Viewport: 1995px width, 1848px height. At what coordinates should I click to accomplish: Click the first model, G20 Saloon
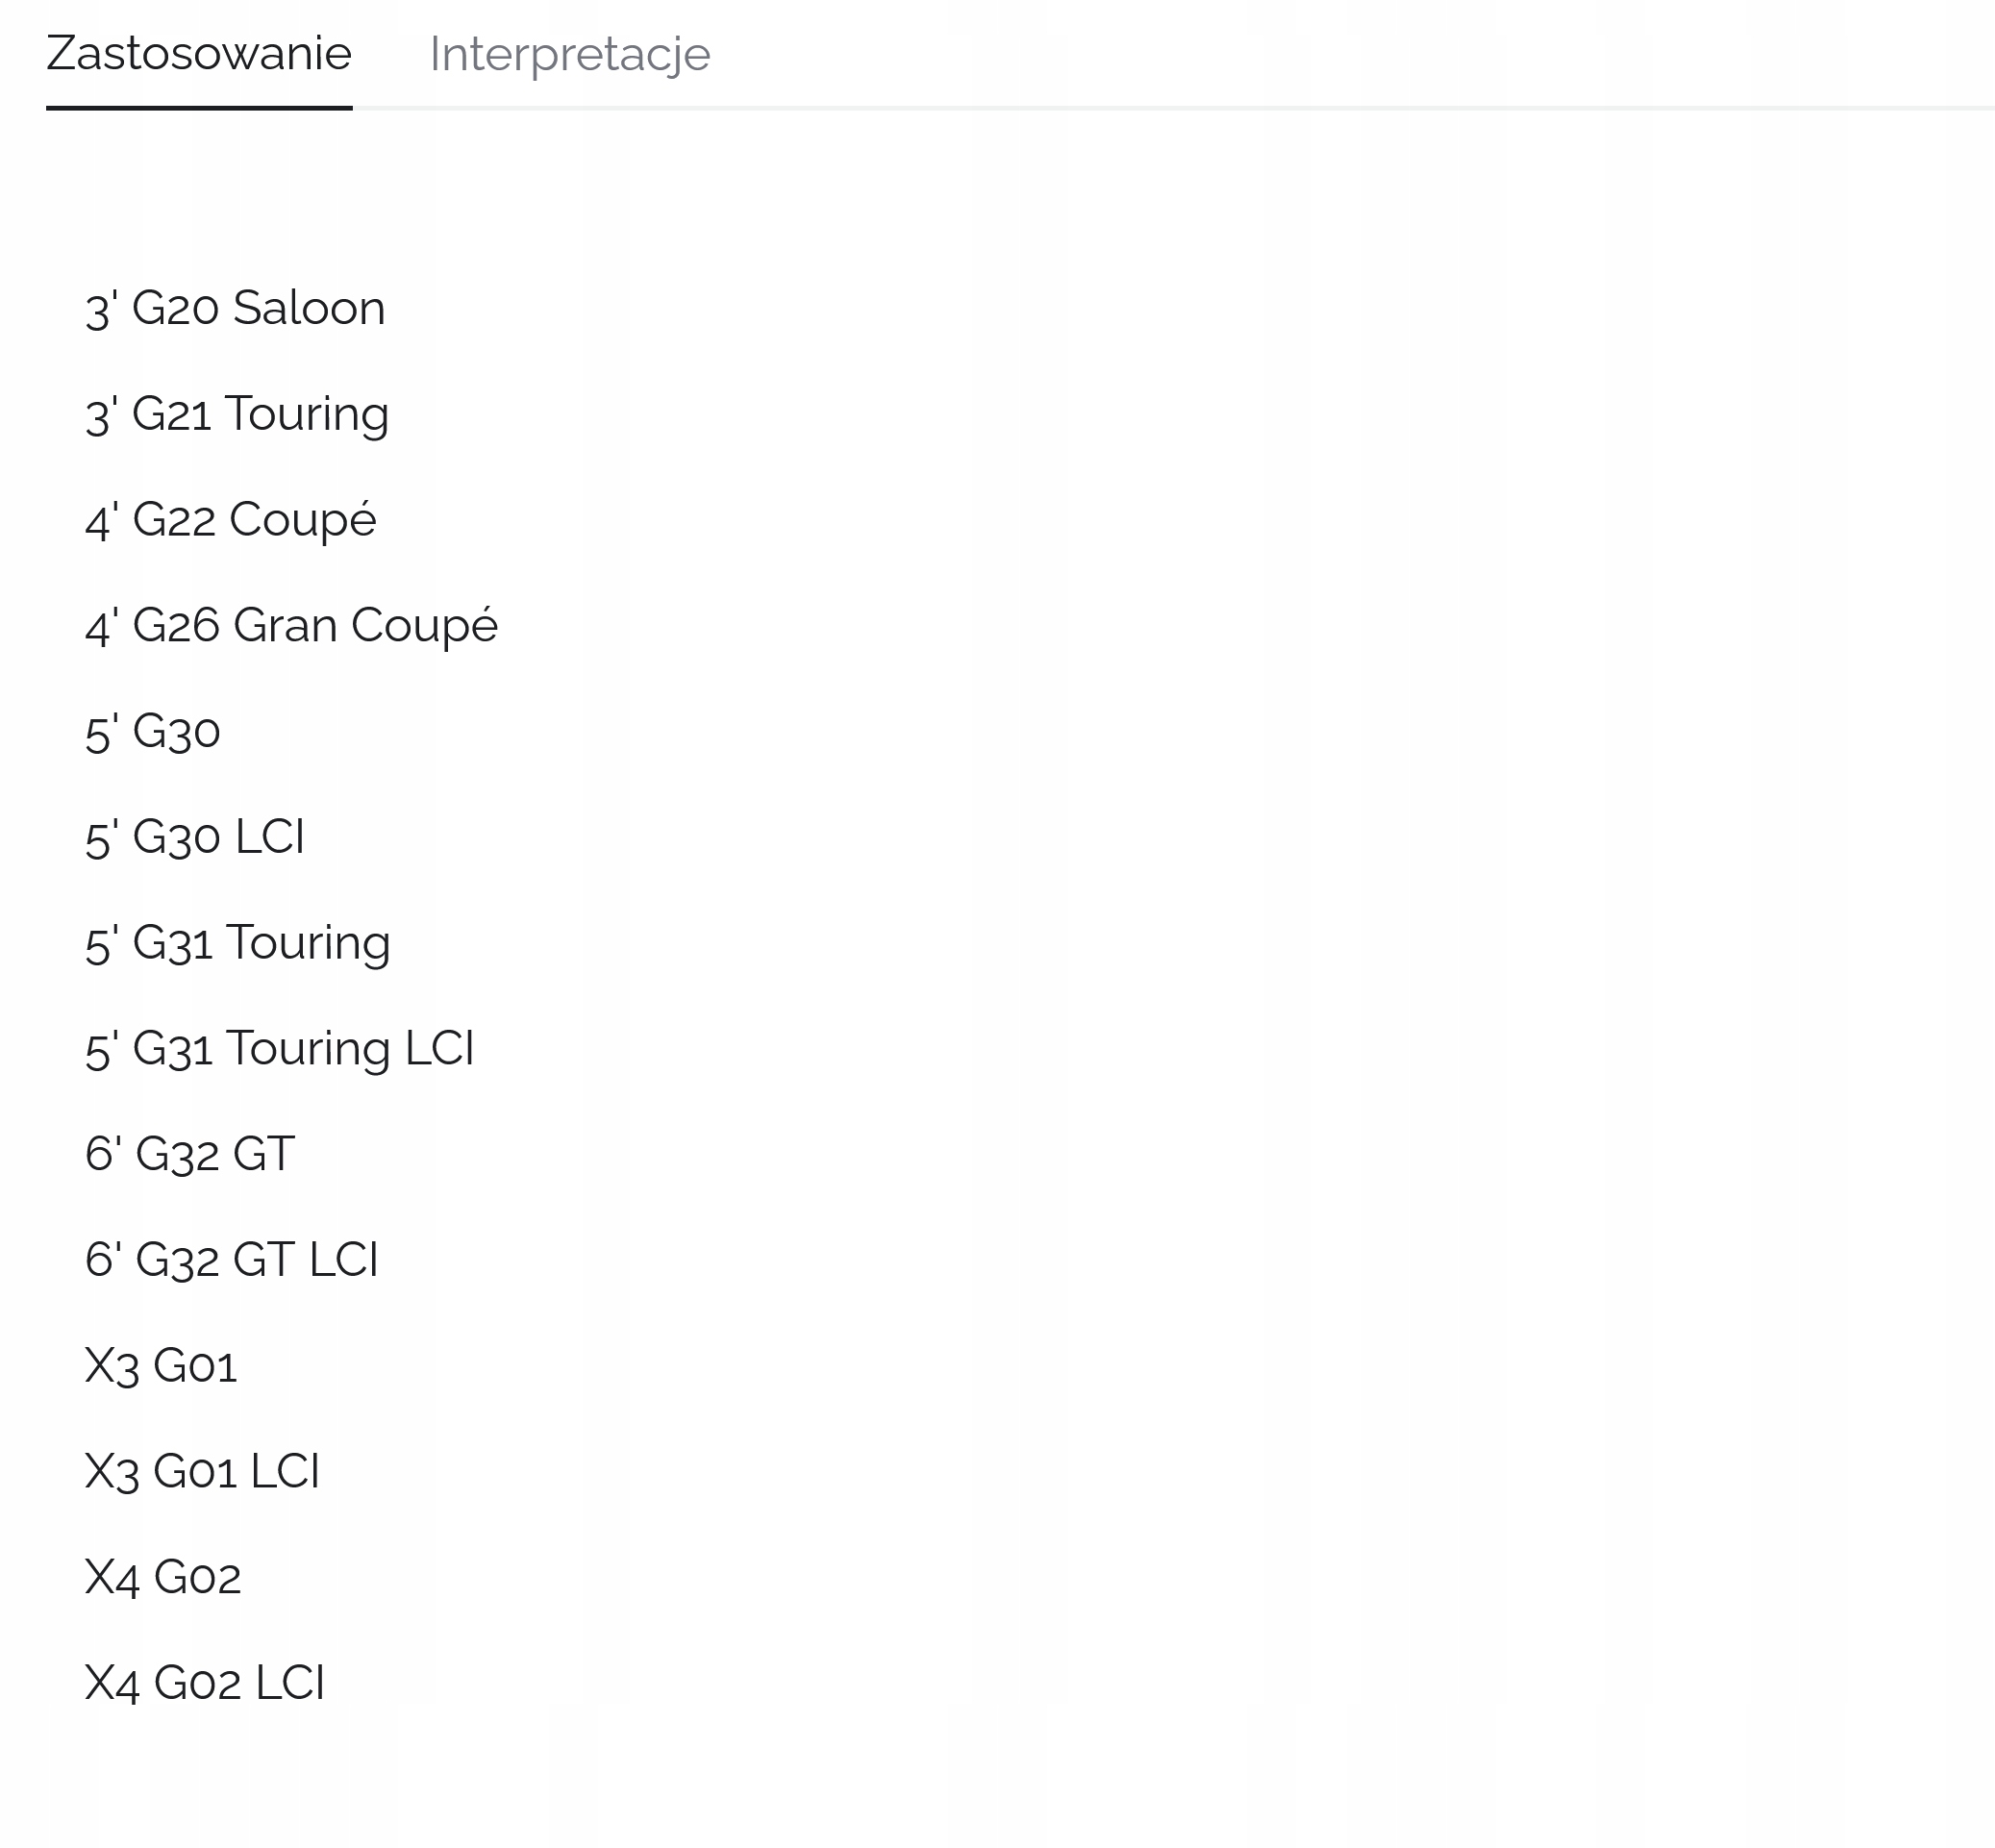[x=235, y=308]
